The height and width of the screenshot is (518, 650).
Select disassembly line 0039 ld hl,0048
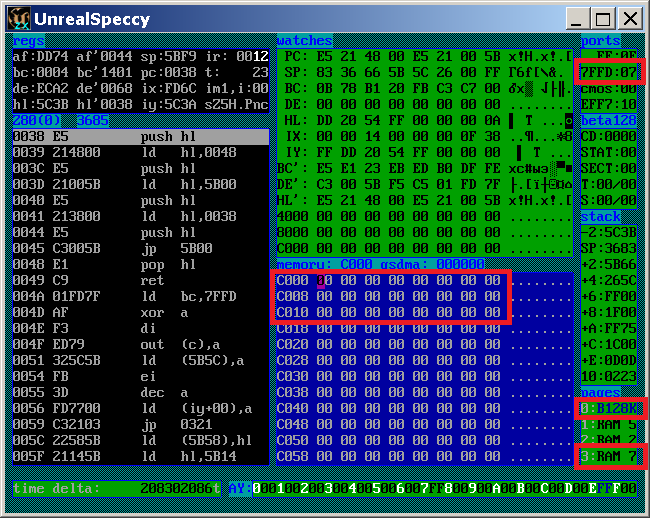(141, 152)
